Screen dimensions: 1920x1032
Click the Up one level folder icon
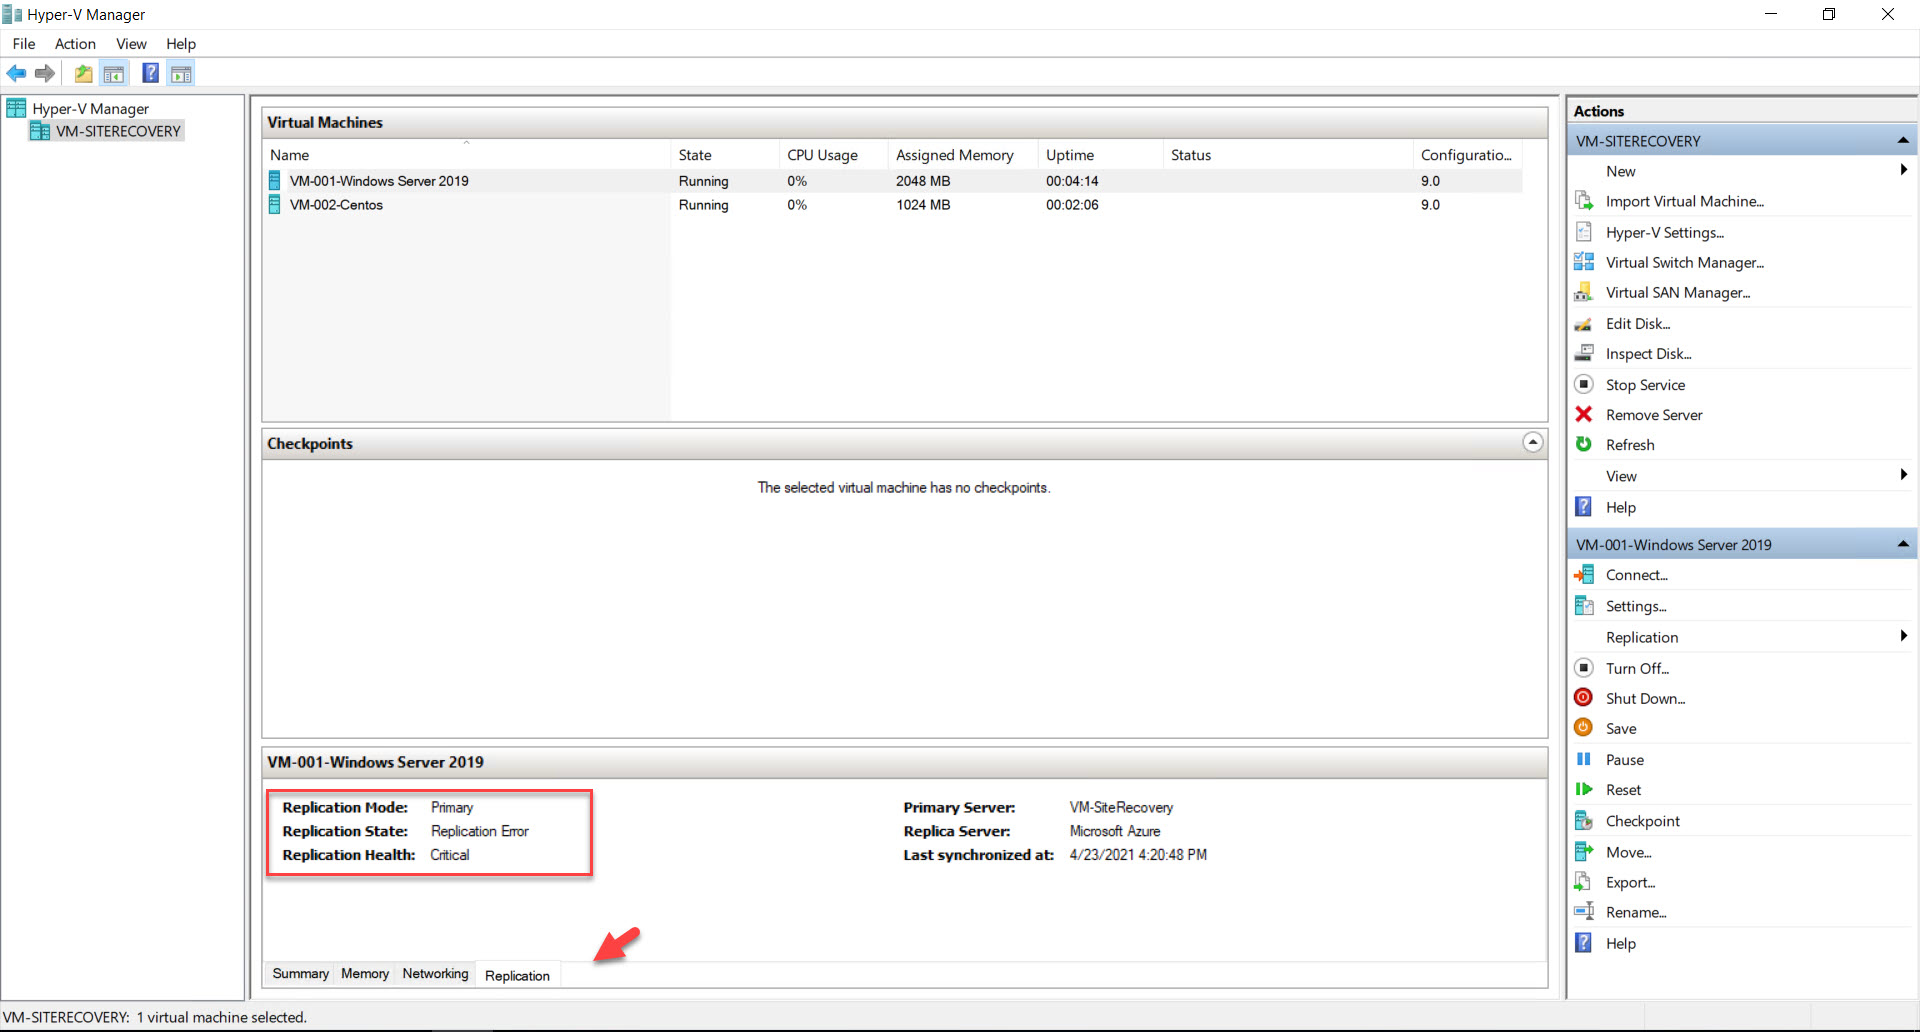[x=84, y=73]
